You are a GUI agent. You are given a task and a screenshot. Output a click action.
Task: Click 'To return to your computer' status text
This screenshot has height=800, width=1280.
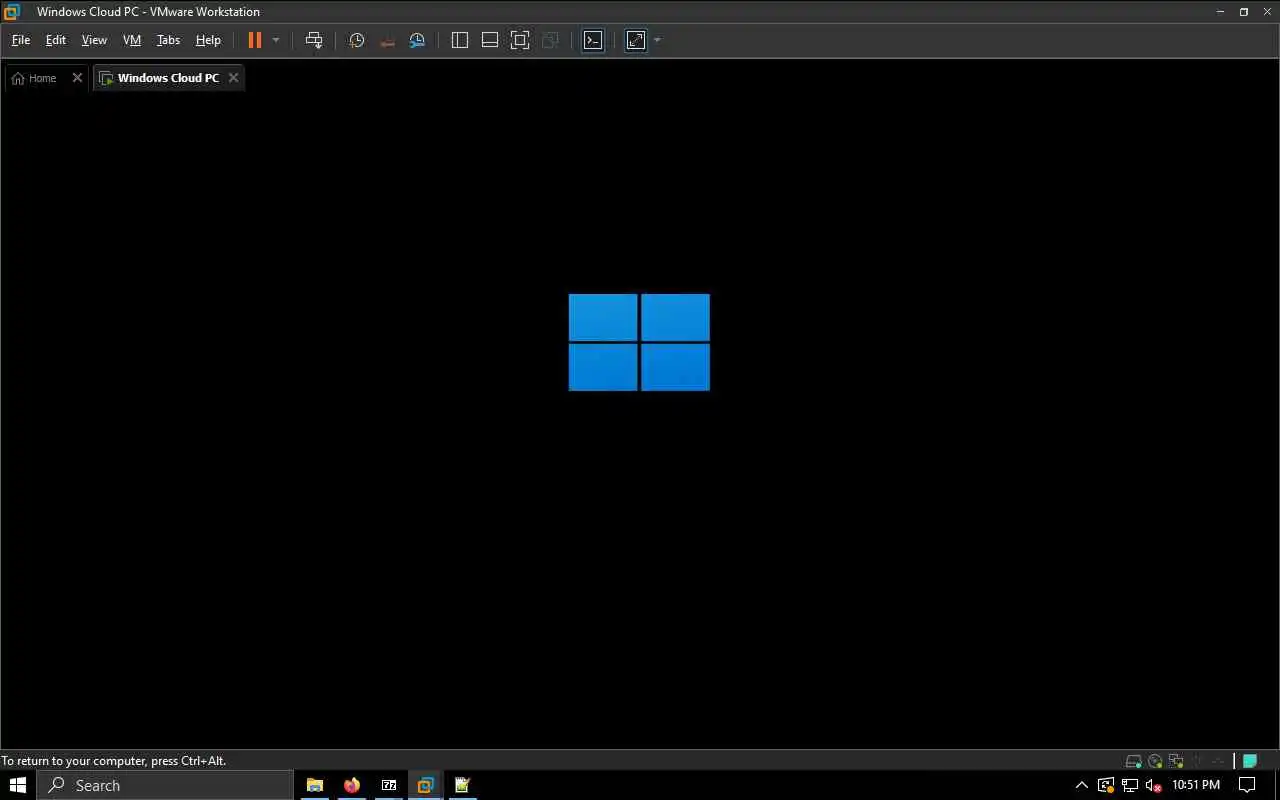(113, 761)
